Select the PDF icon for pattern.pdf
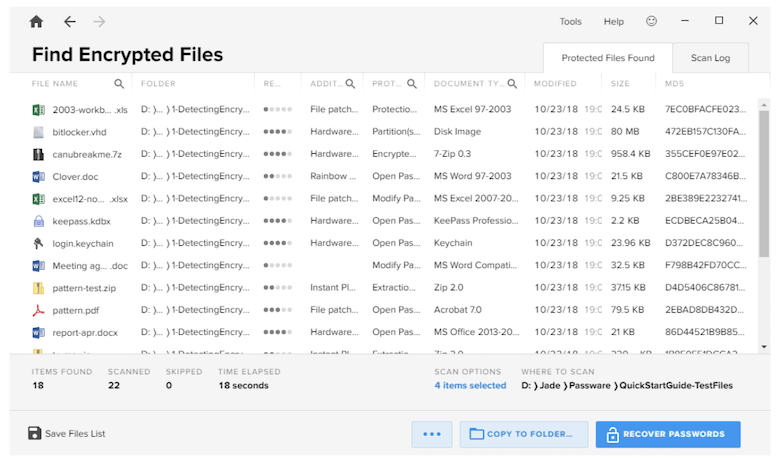This screenshot has width=780, height=464. coord(38,310)
